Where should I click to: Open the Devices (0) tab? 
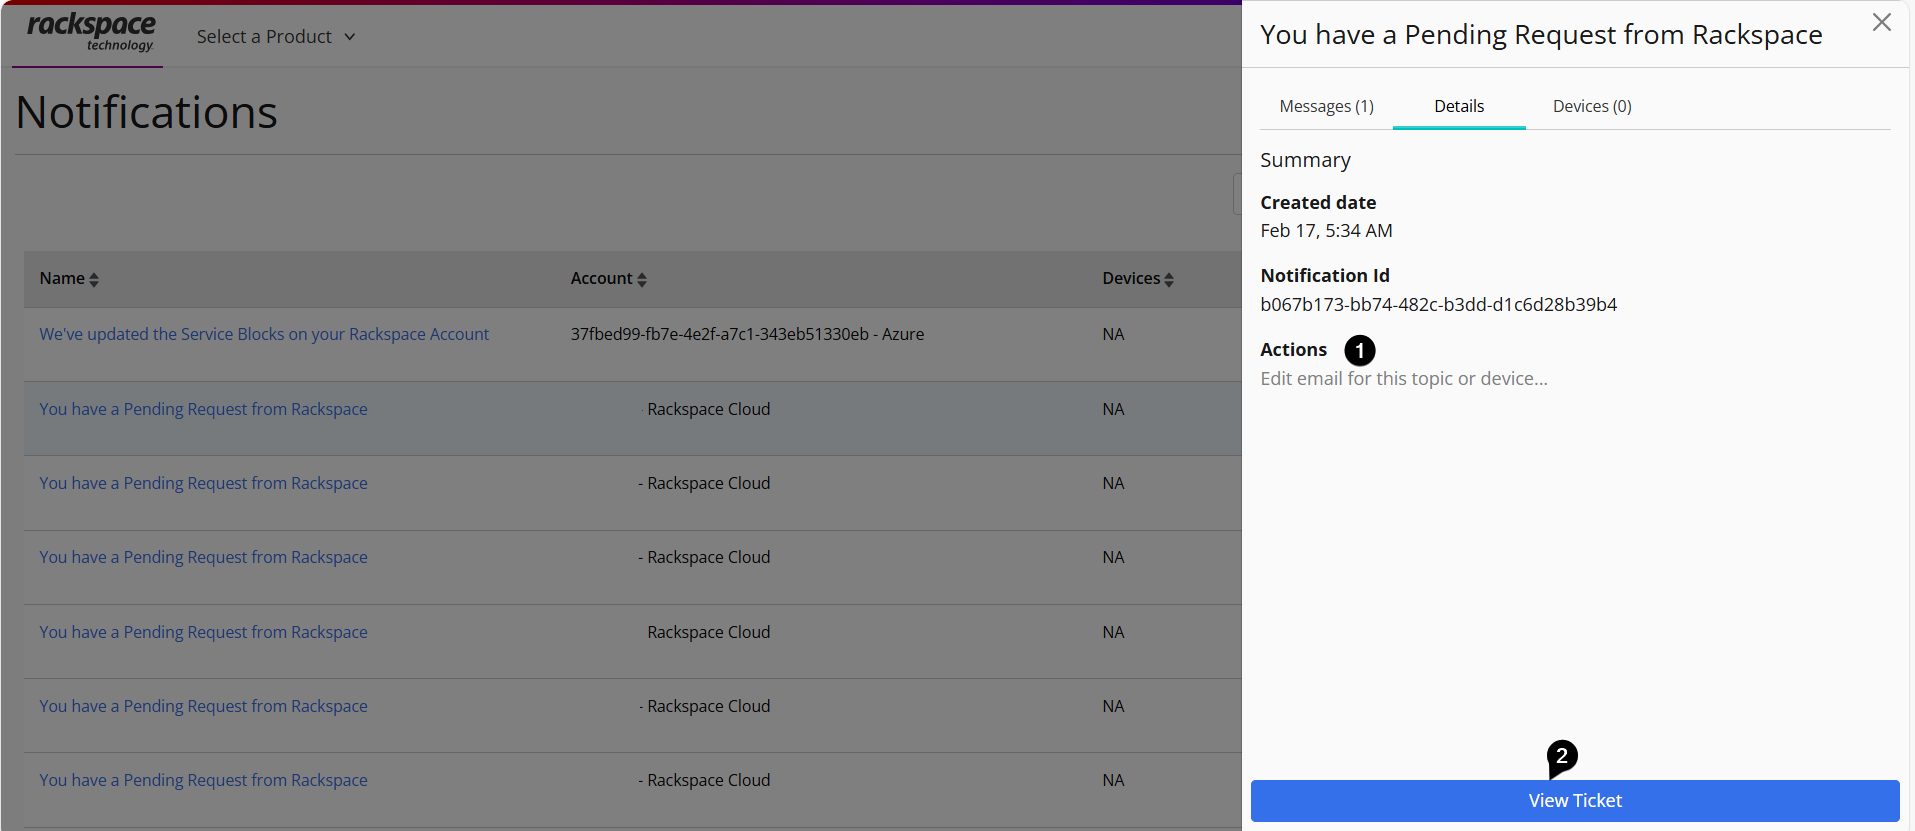pos(1592,106)
